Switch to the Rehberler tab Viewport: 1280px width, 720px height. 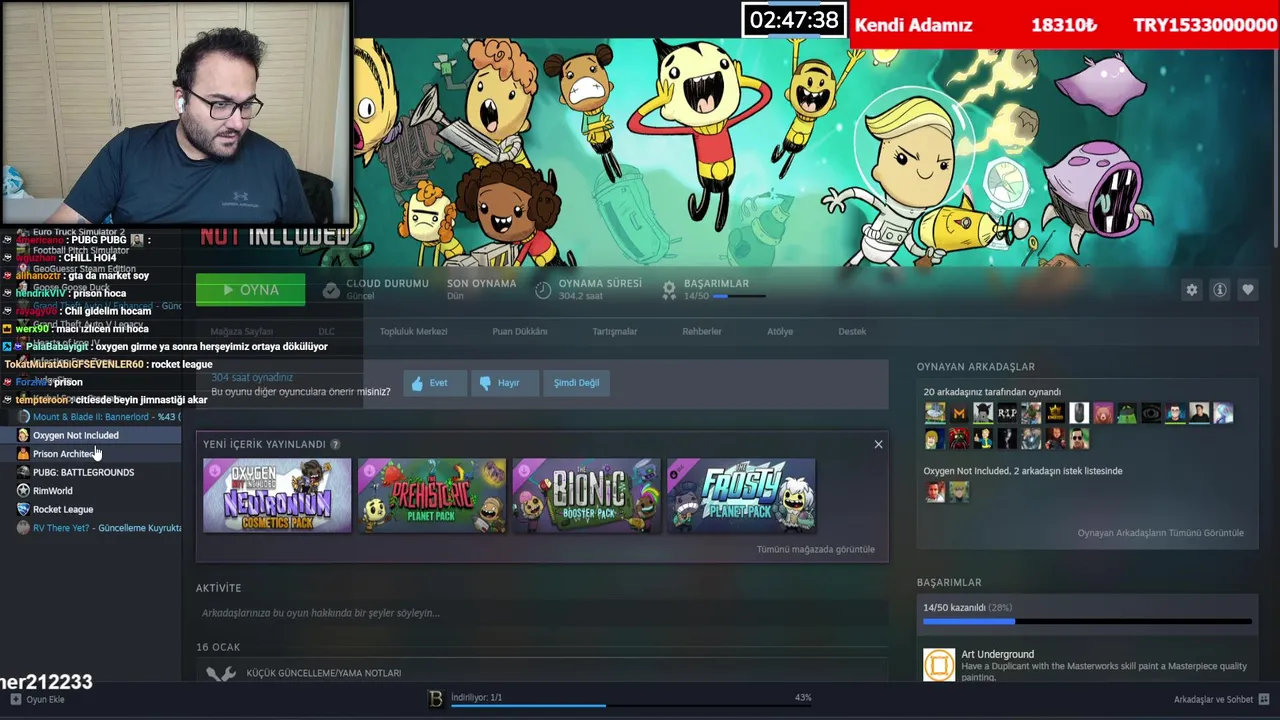(702, 331)
